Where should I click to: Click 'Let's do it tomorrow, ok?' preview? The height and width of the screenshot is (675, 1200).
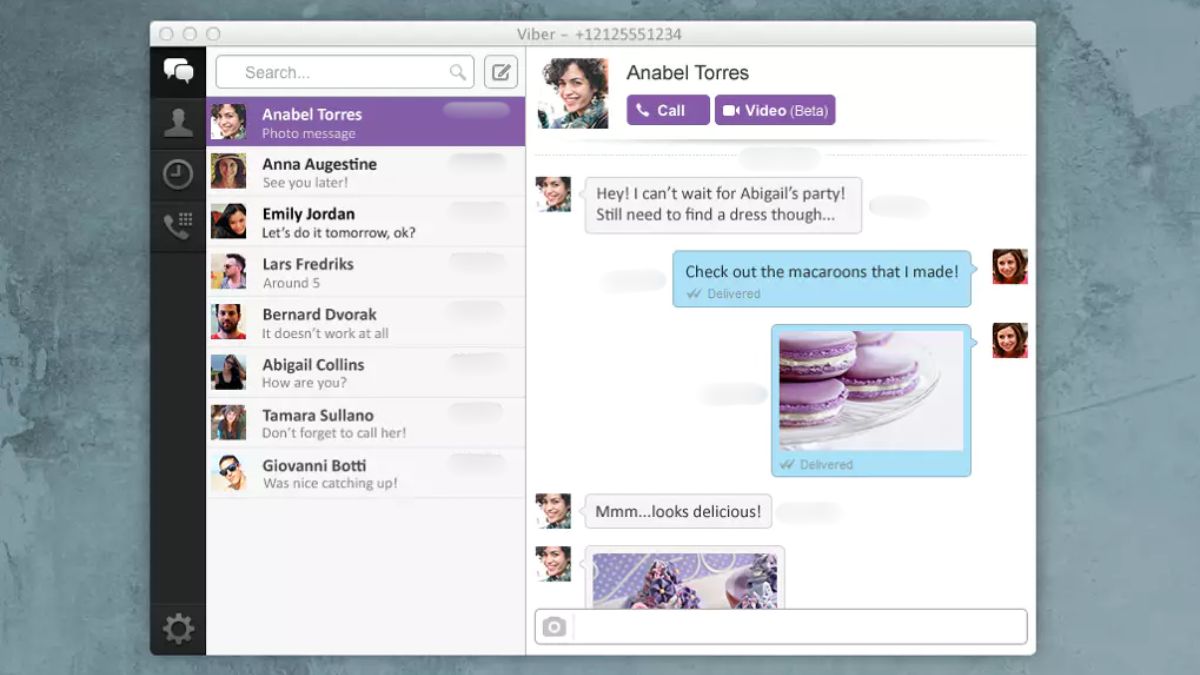click(339, 233)
